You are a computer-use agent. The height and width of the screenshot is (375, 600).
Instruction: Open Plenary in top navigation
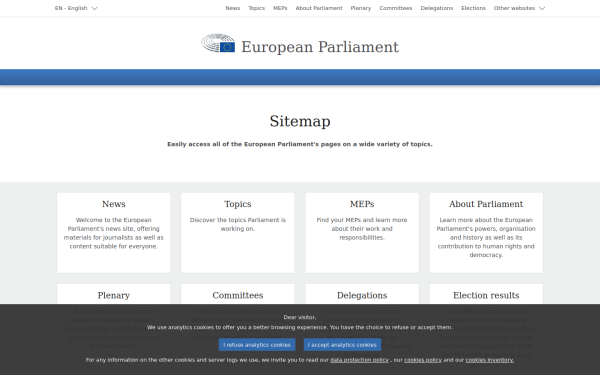361,8
